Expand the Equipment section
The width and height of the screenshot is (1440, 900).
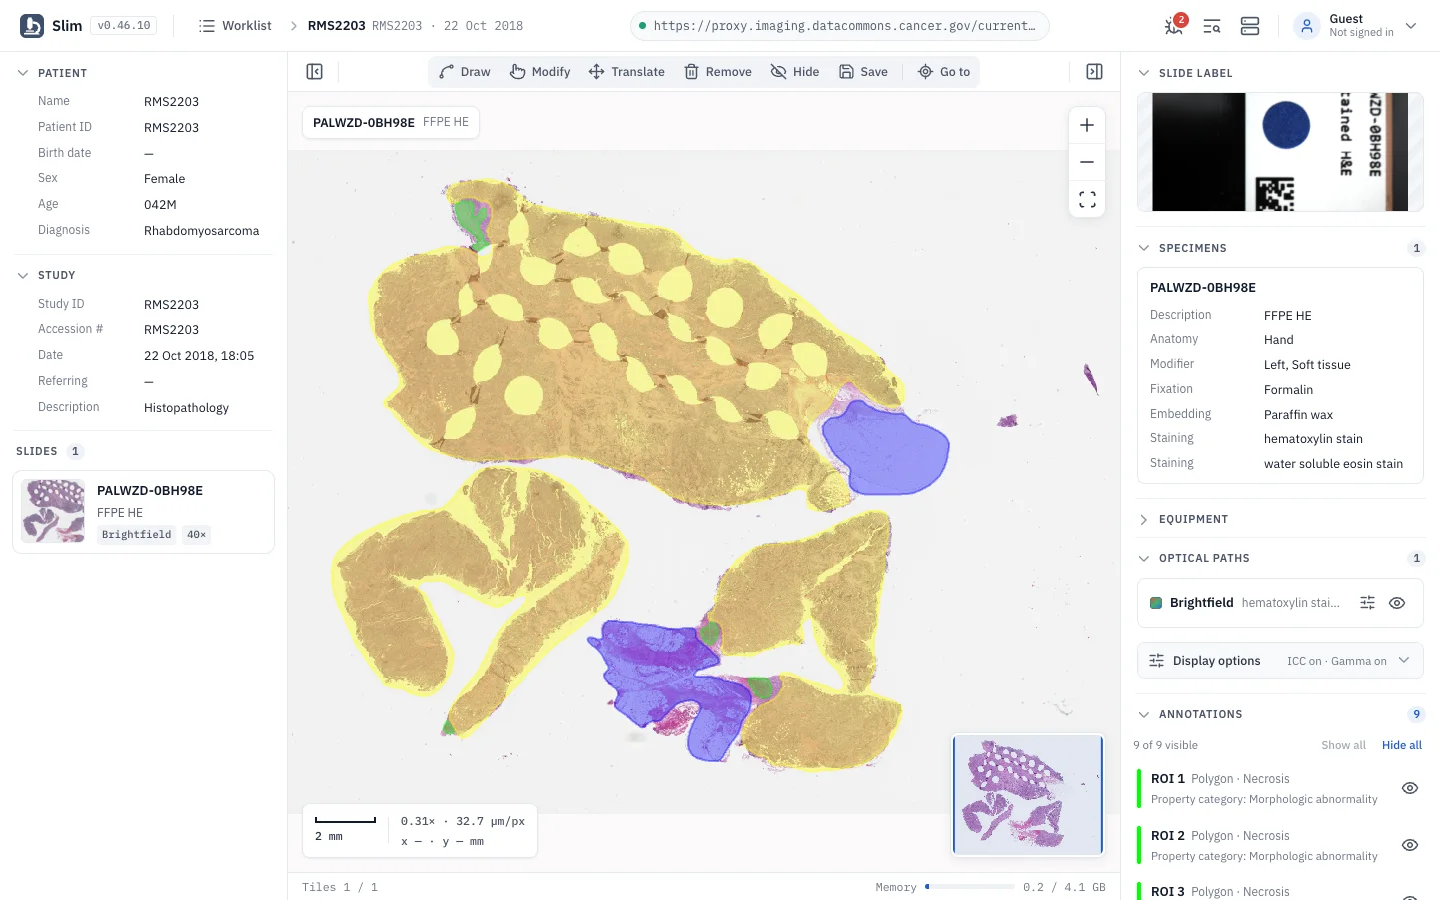[x=1144, y=519]
